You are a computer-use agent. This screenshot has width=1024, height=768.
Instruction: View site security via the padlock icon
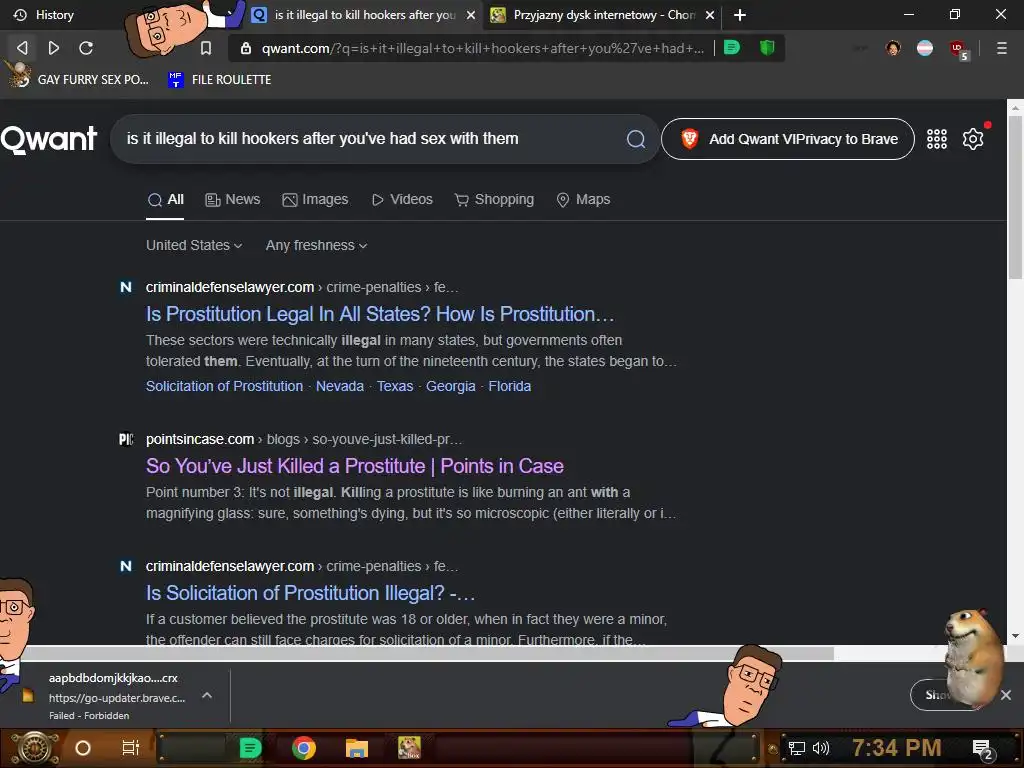[x=246, y=48]
